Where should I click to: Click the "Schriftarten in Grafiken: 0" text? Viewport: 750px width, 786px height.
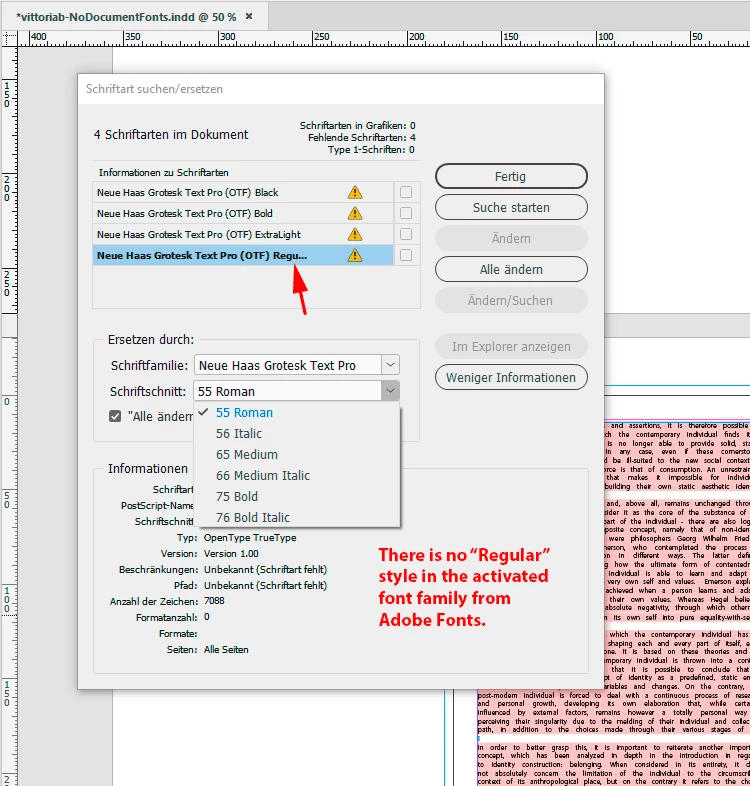pos(357,125)
